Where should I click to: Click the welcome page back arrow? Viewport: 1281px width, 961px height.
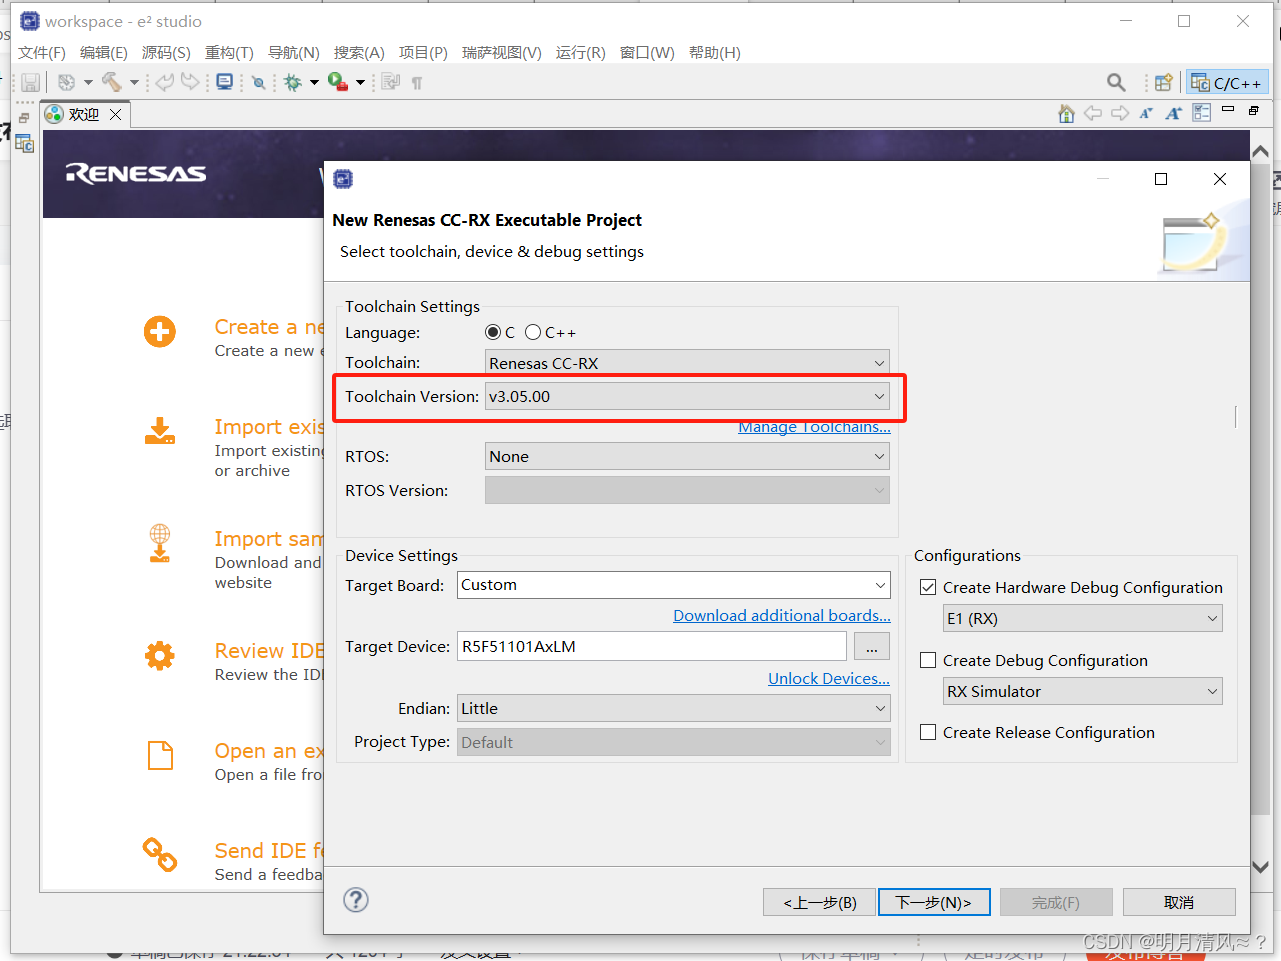pos(1093,113)
